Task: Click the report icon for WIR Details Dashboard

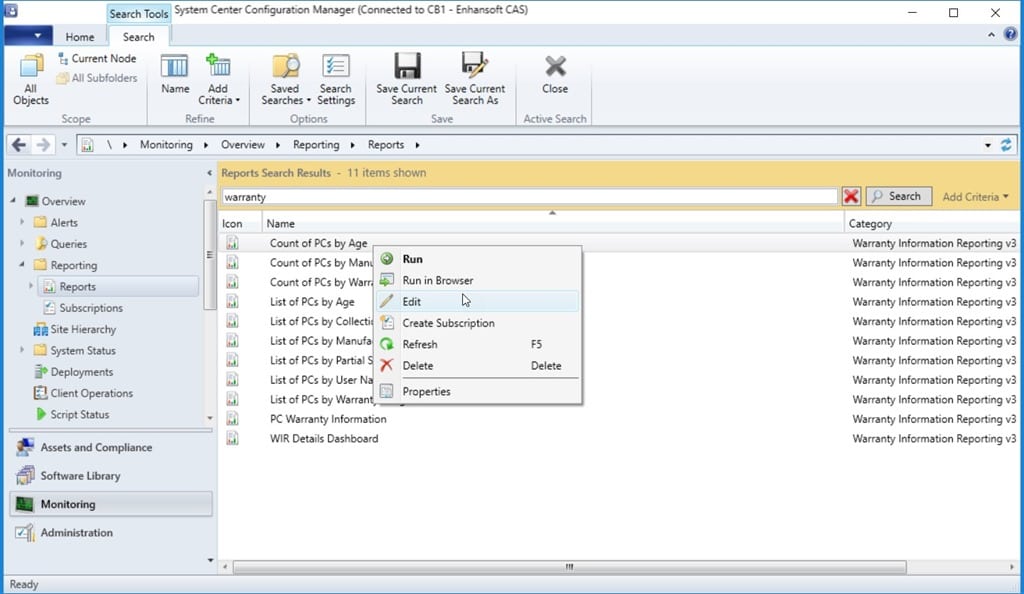Action: (x=232, y=439)
